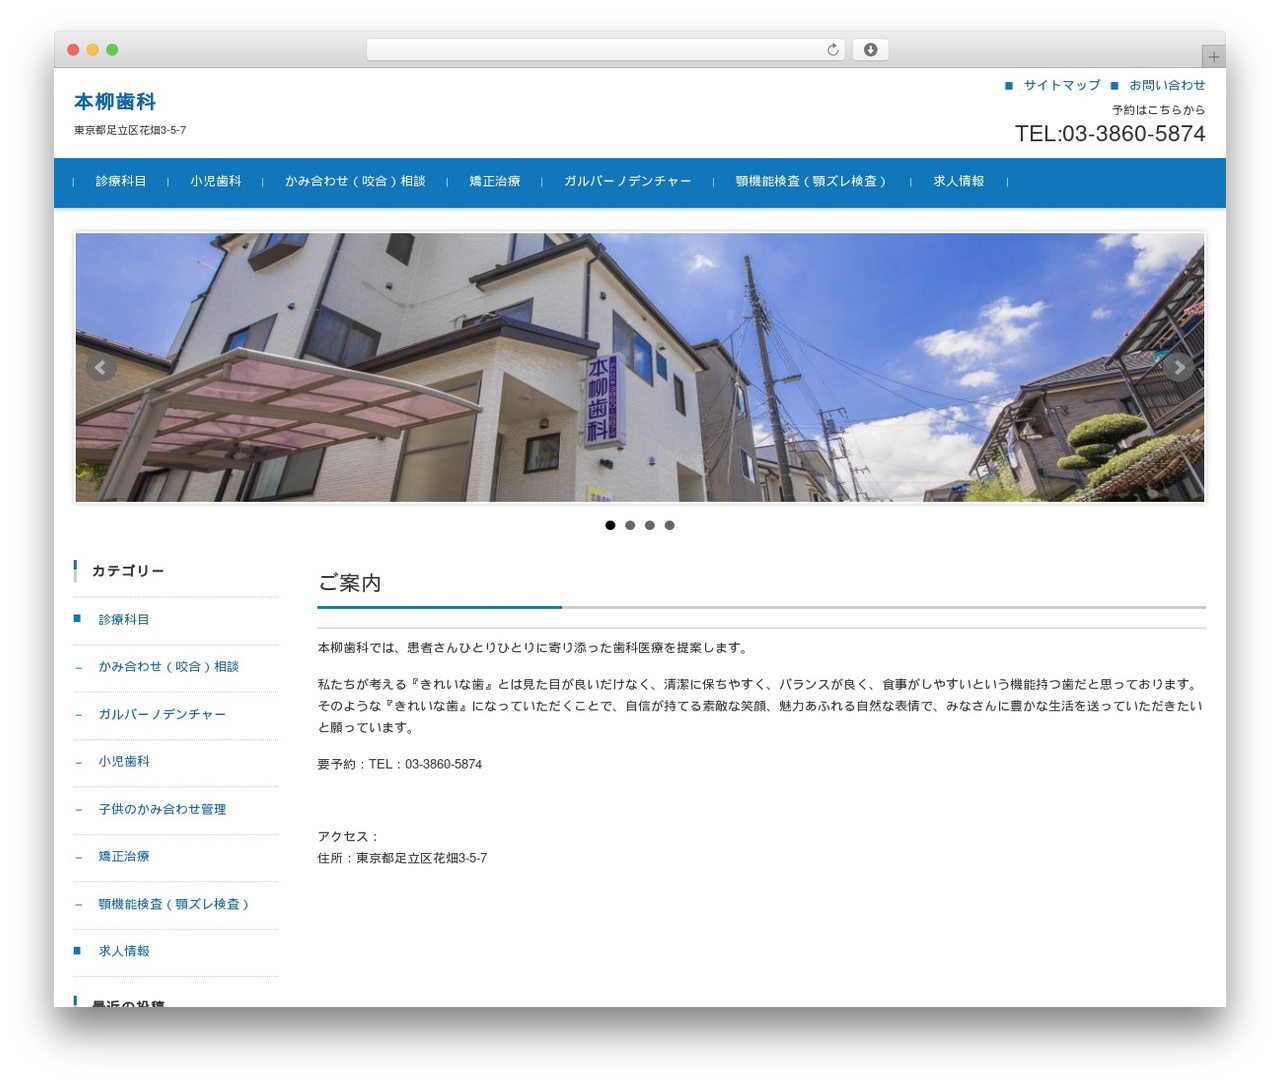Click the サイトマップ link
Image resolution: width=1280 pixels, height=1084 pixels.
(1062, 85)
